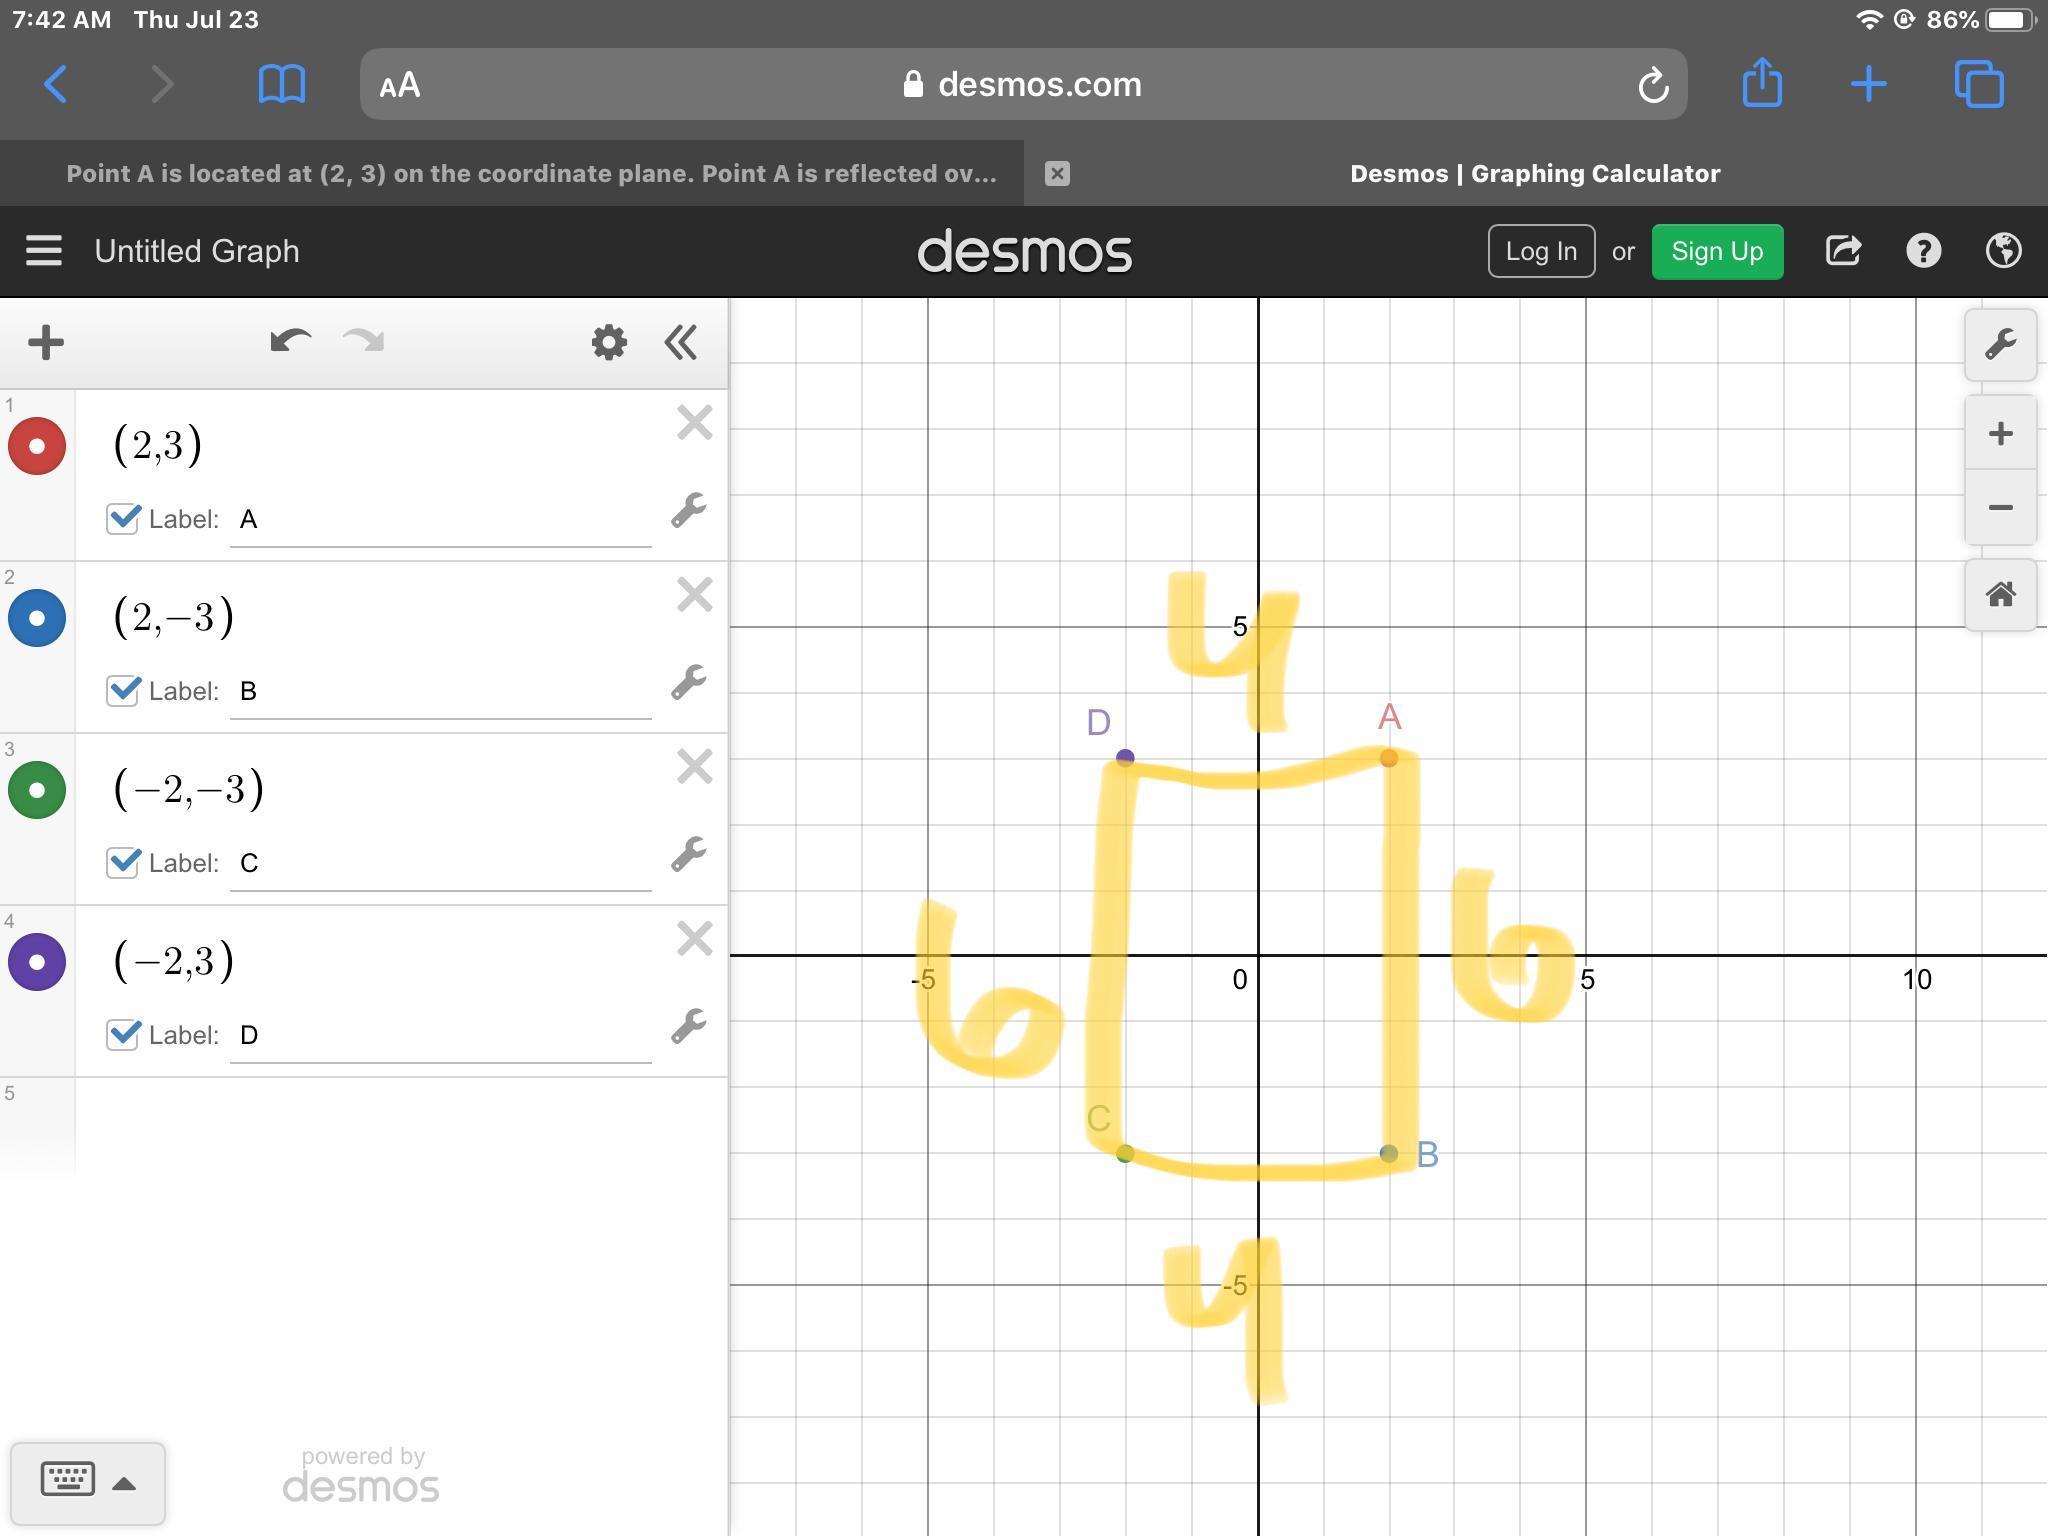Viewport: 2048px width, 1536px height.
Task: Expand the add item plus menu
Action: pyautogui.click(x=46, y=342)
